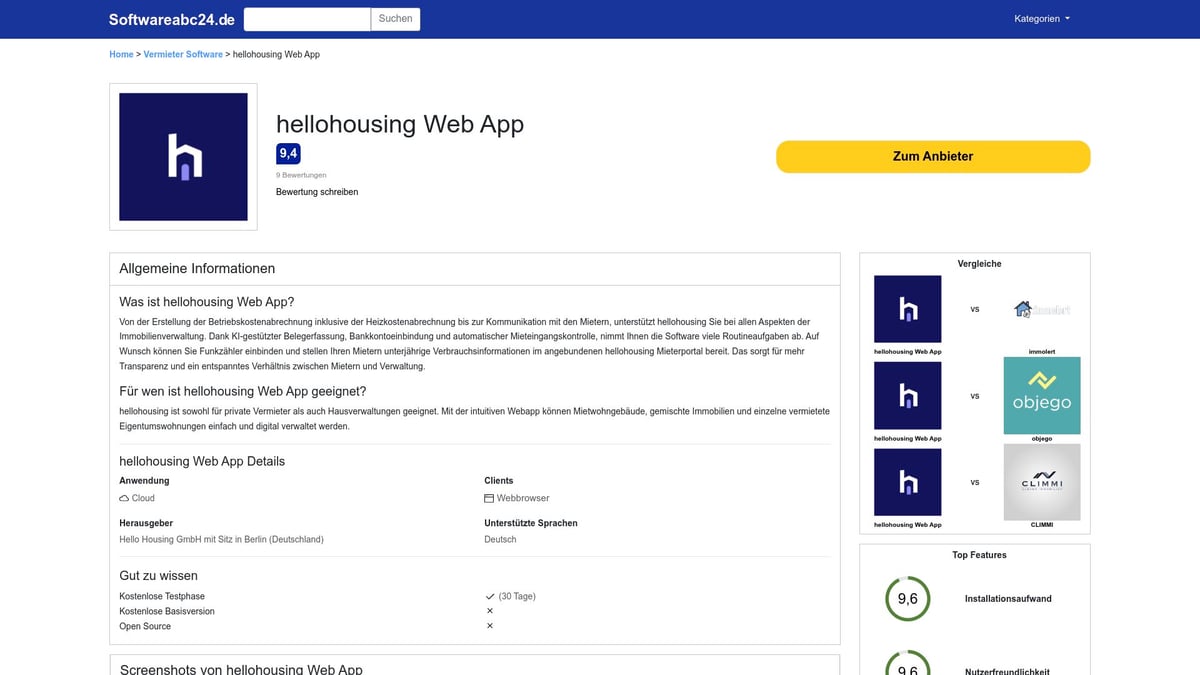
Task: Click the cross beside Kostenlose Basisversion
Action: pyautogui.click(x=489, y=609)
